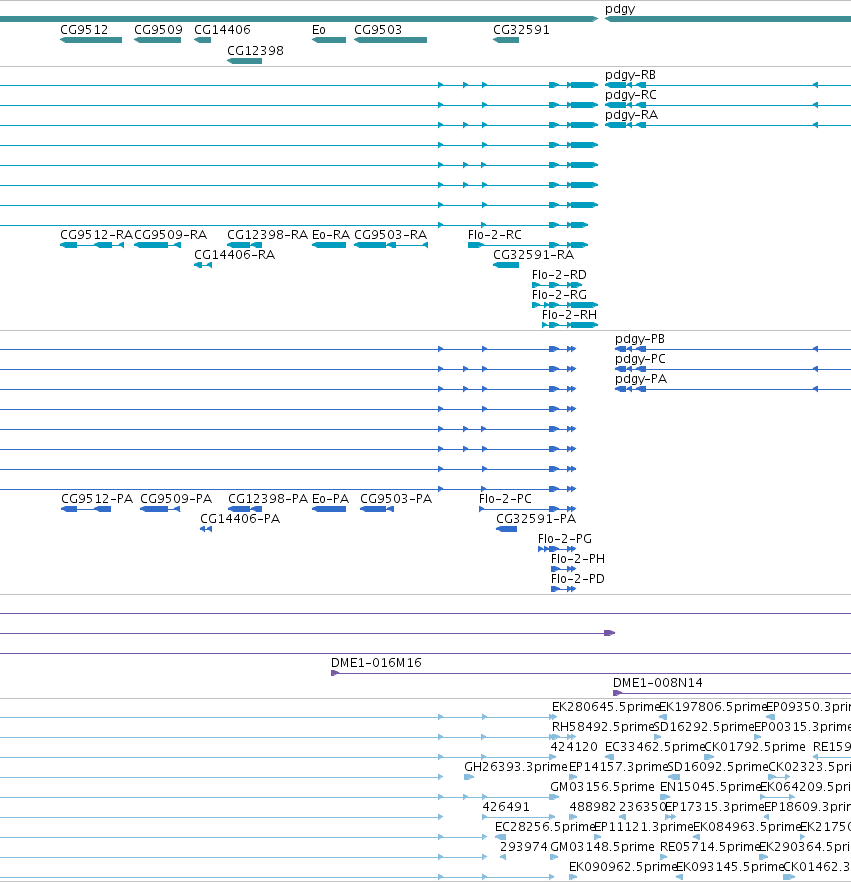Click the EC33462.5prime EST label

pos(655,747)
